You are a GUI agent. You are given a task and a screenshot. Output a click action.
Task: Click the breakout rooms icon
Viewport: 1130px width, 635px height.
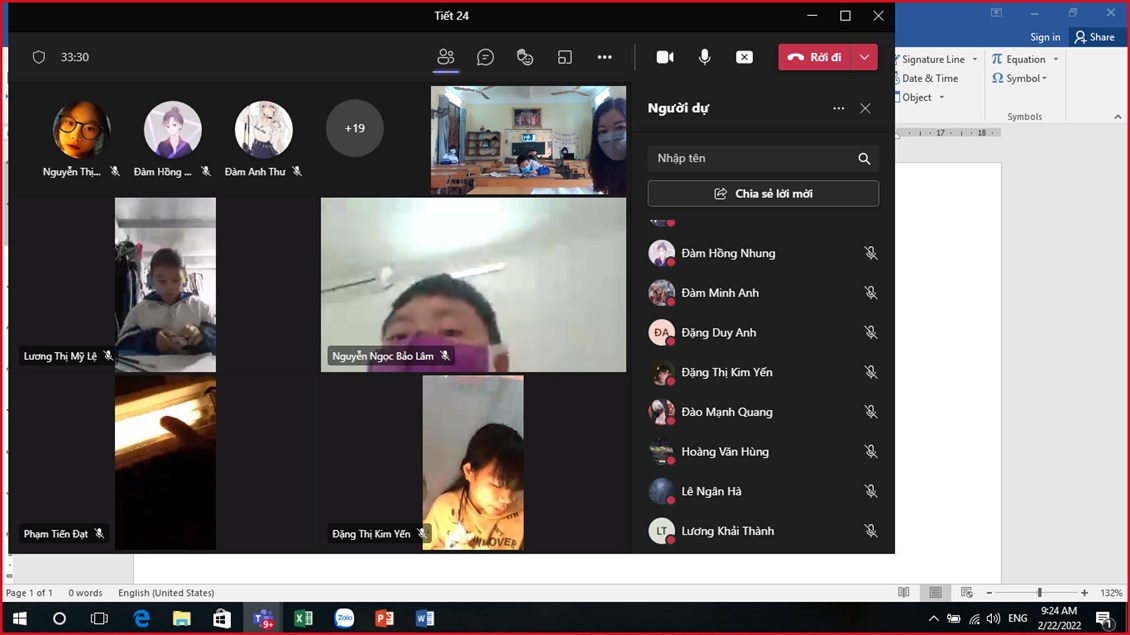click(x=565, y=58)
